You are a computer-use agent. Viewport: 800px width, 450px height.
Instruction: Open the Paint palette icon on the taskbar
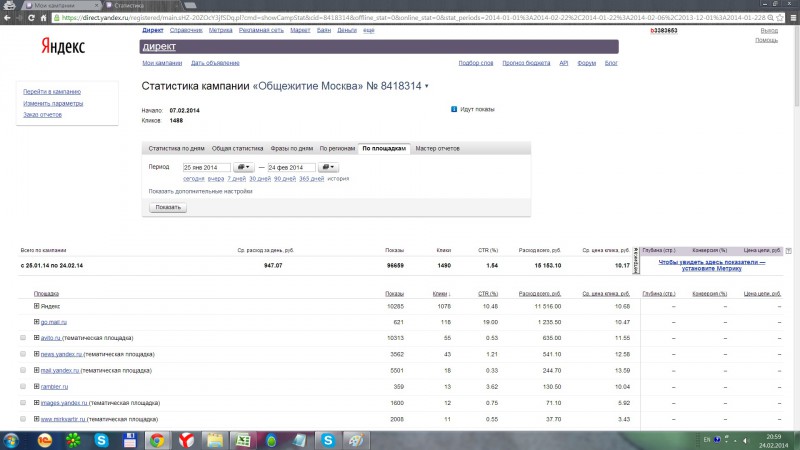tap(356, 440)
